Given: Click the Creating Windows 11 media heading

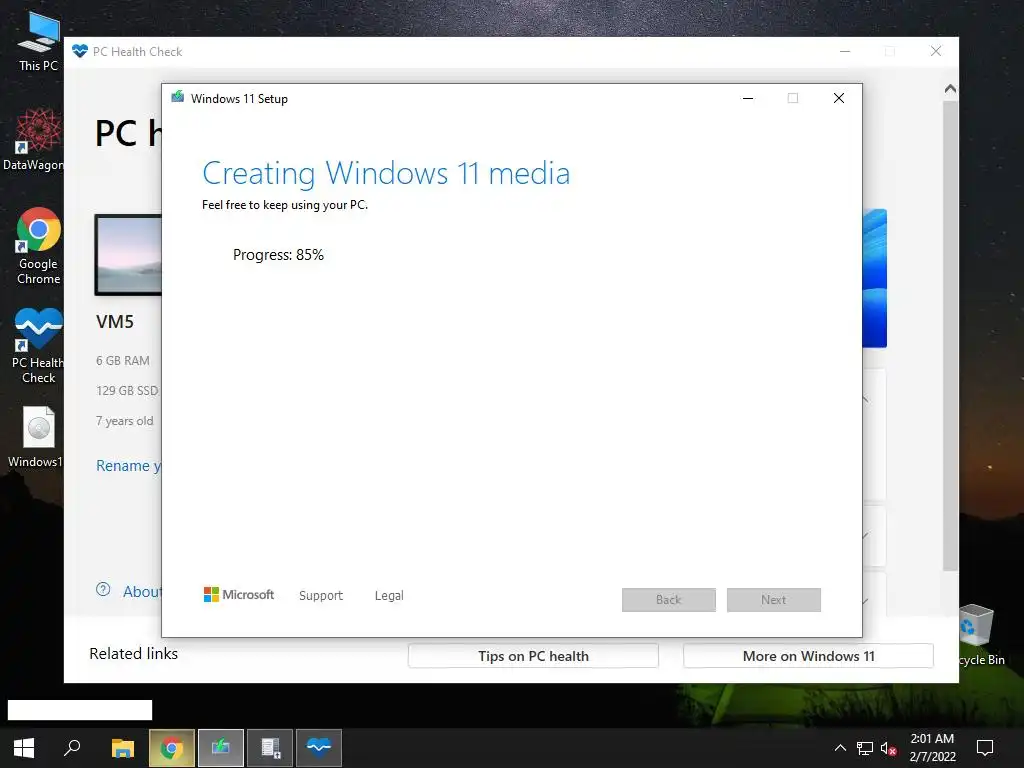Looking at the screenshot, I should [x=386, y=174].
